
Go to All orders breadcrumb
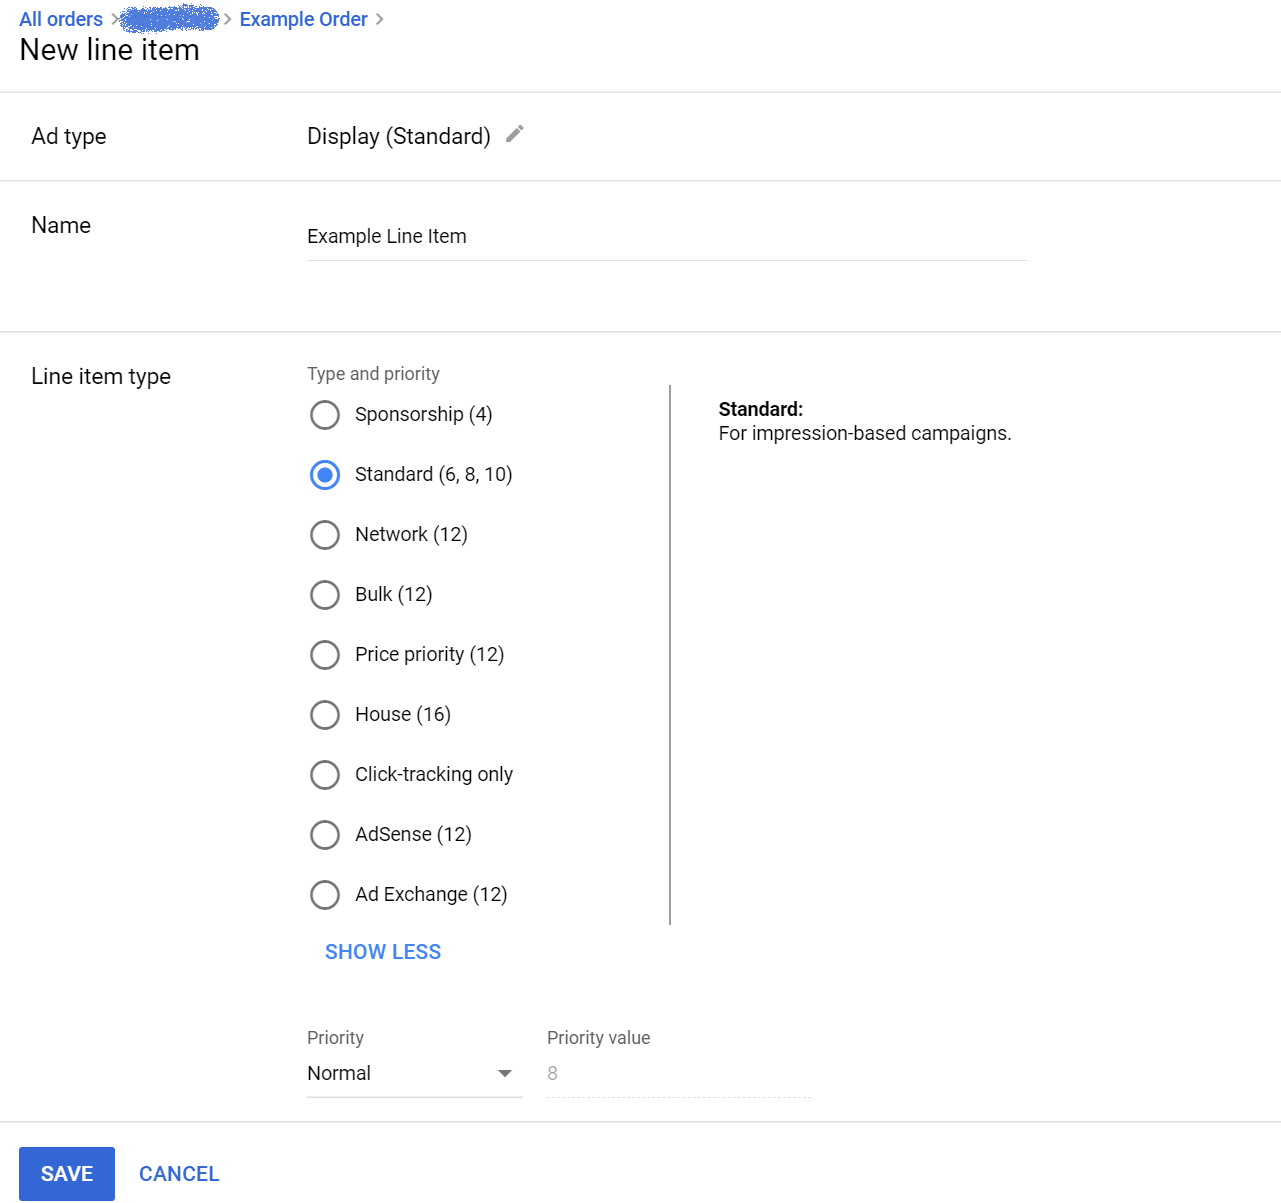(61, 19)
